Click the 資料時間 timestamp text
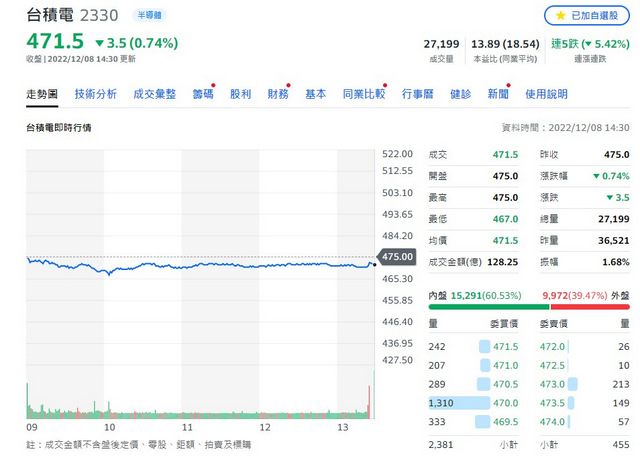Screen dimensions: 640x458 566,128
